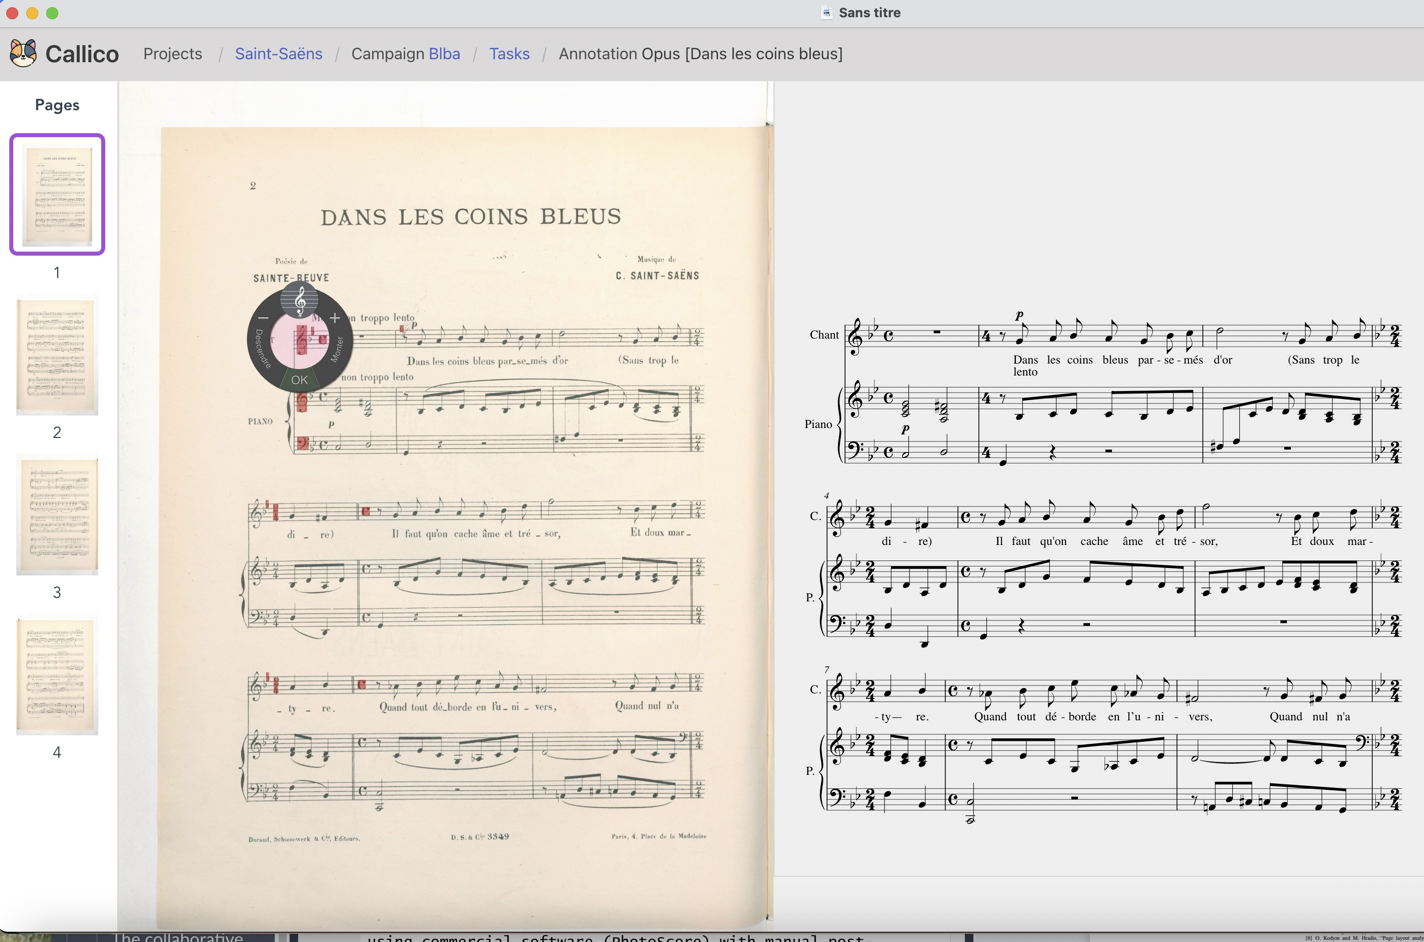Choose Descendre in the radial menu
This screenshot has height=942, width=1424.
click(x=262, y=349)
